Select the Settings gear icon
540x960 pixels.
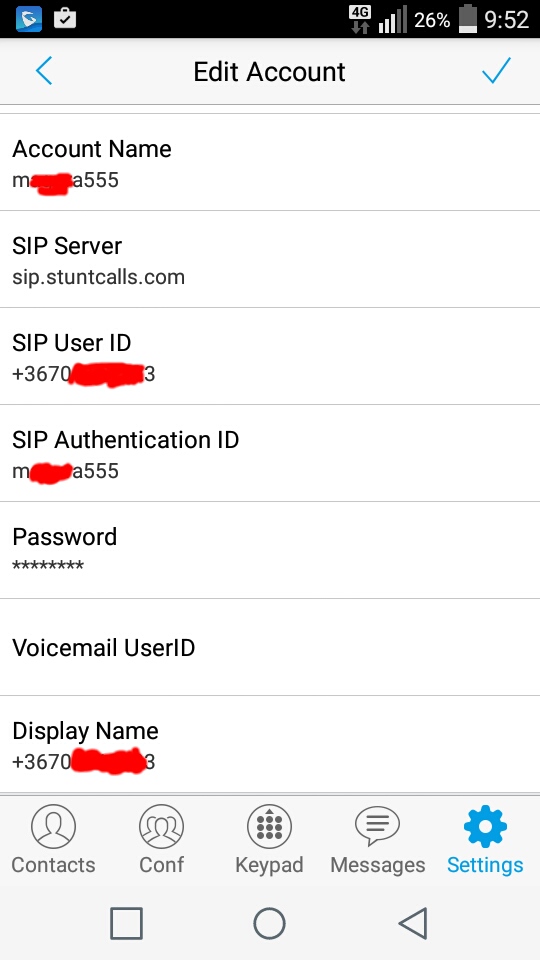[485, 826]
